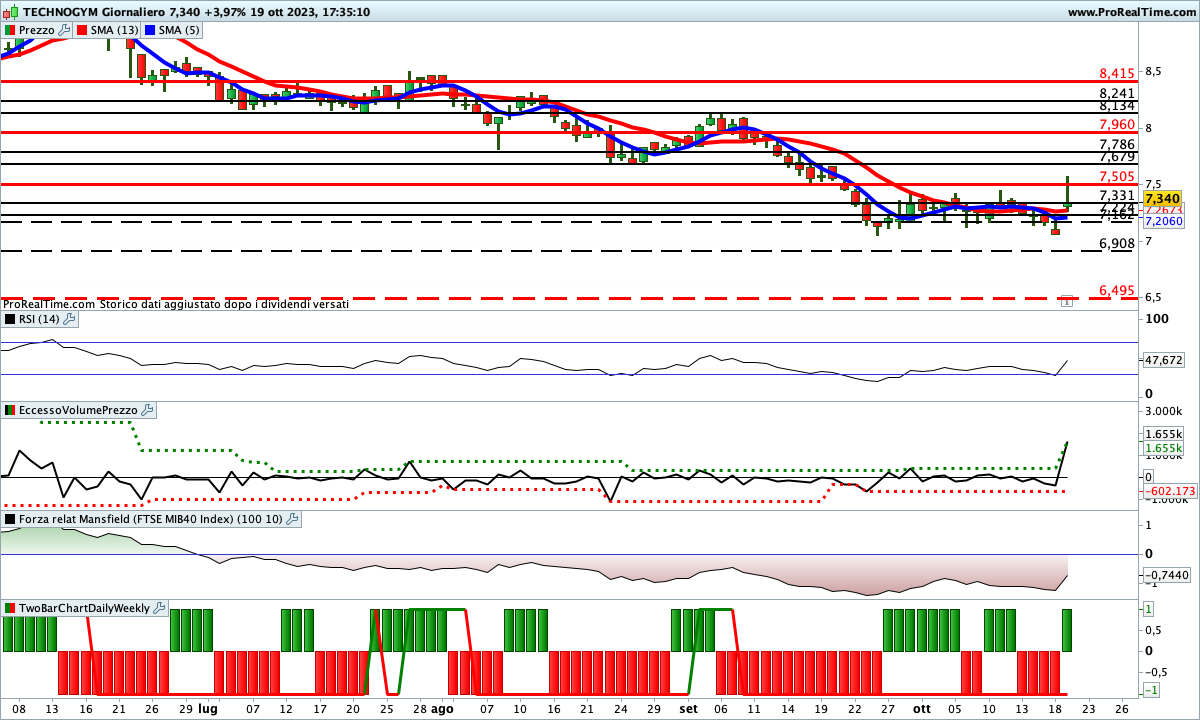Open the EccessoVolumePrezzo settings wrench
Screen dimensions: 1200x720
147,410
